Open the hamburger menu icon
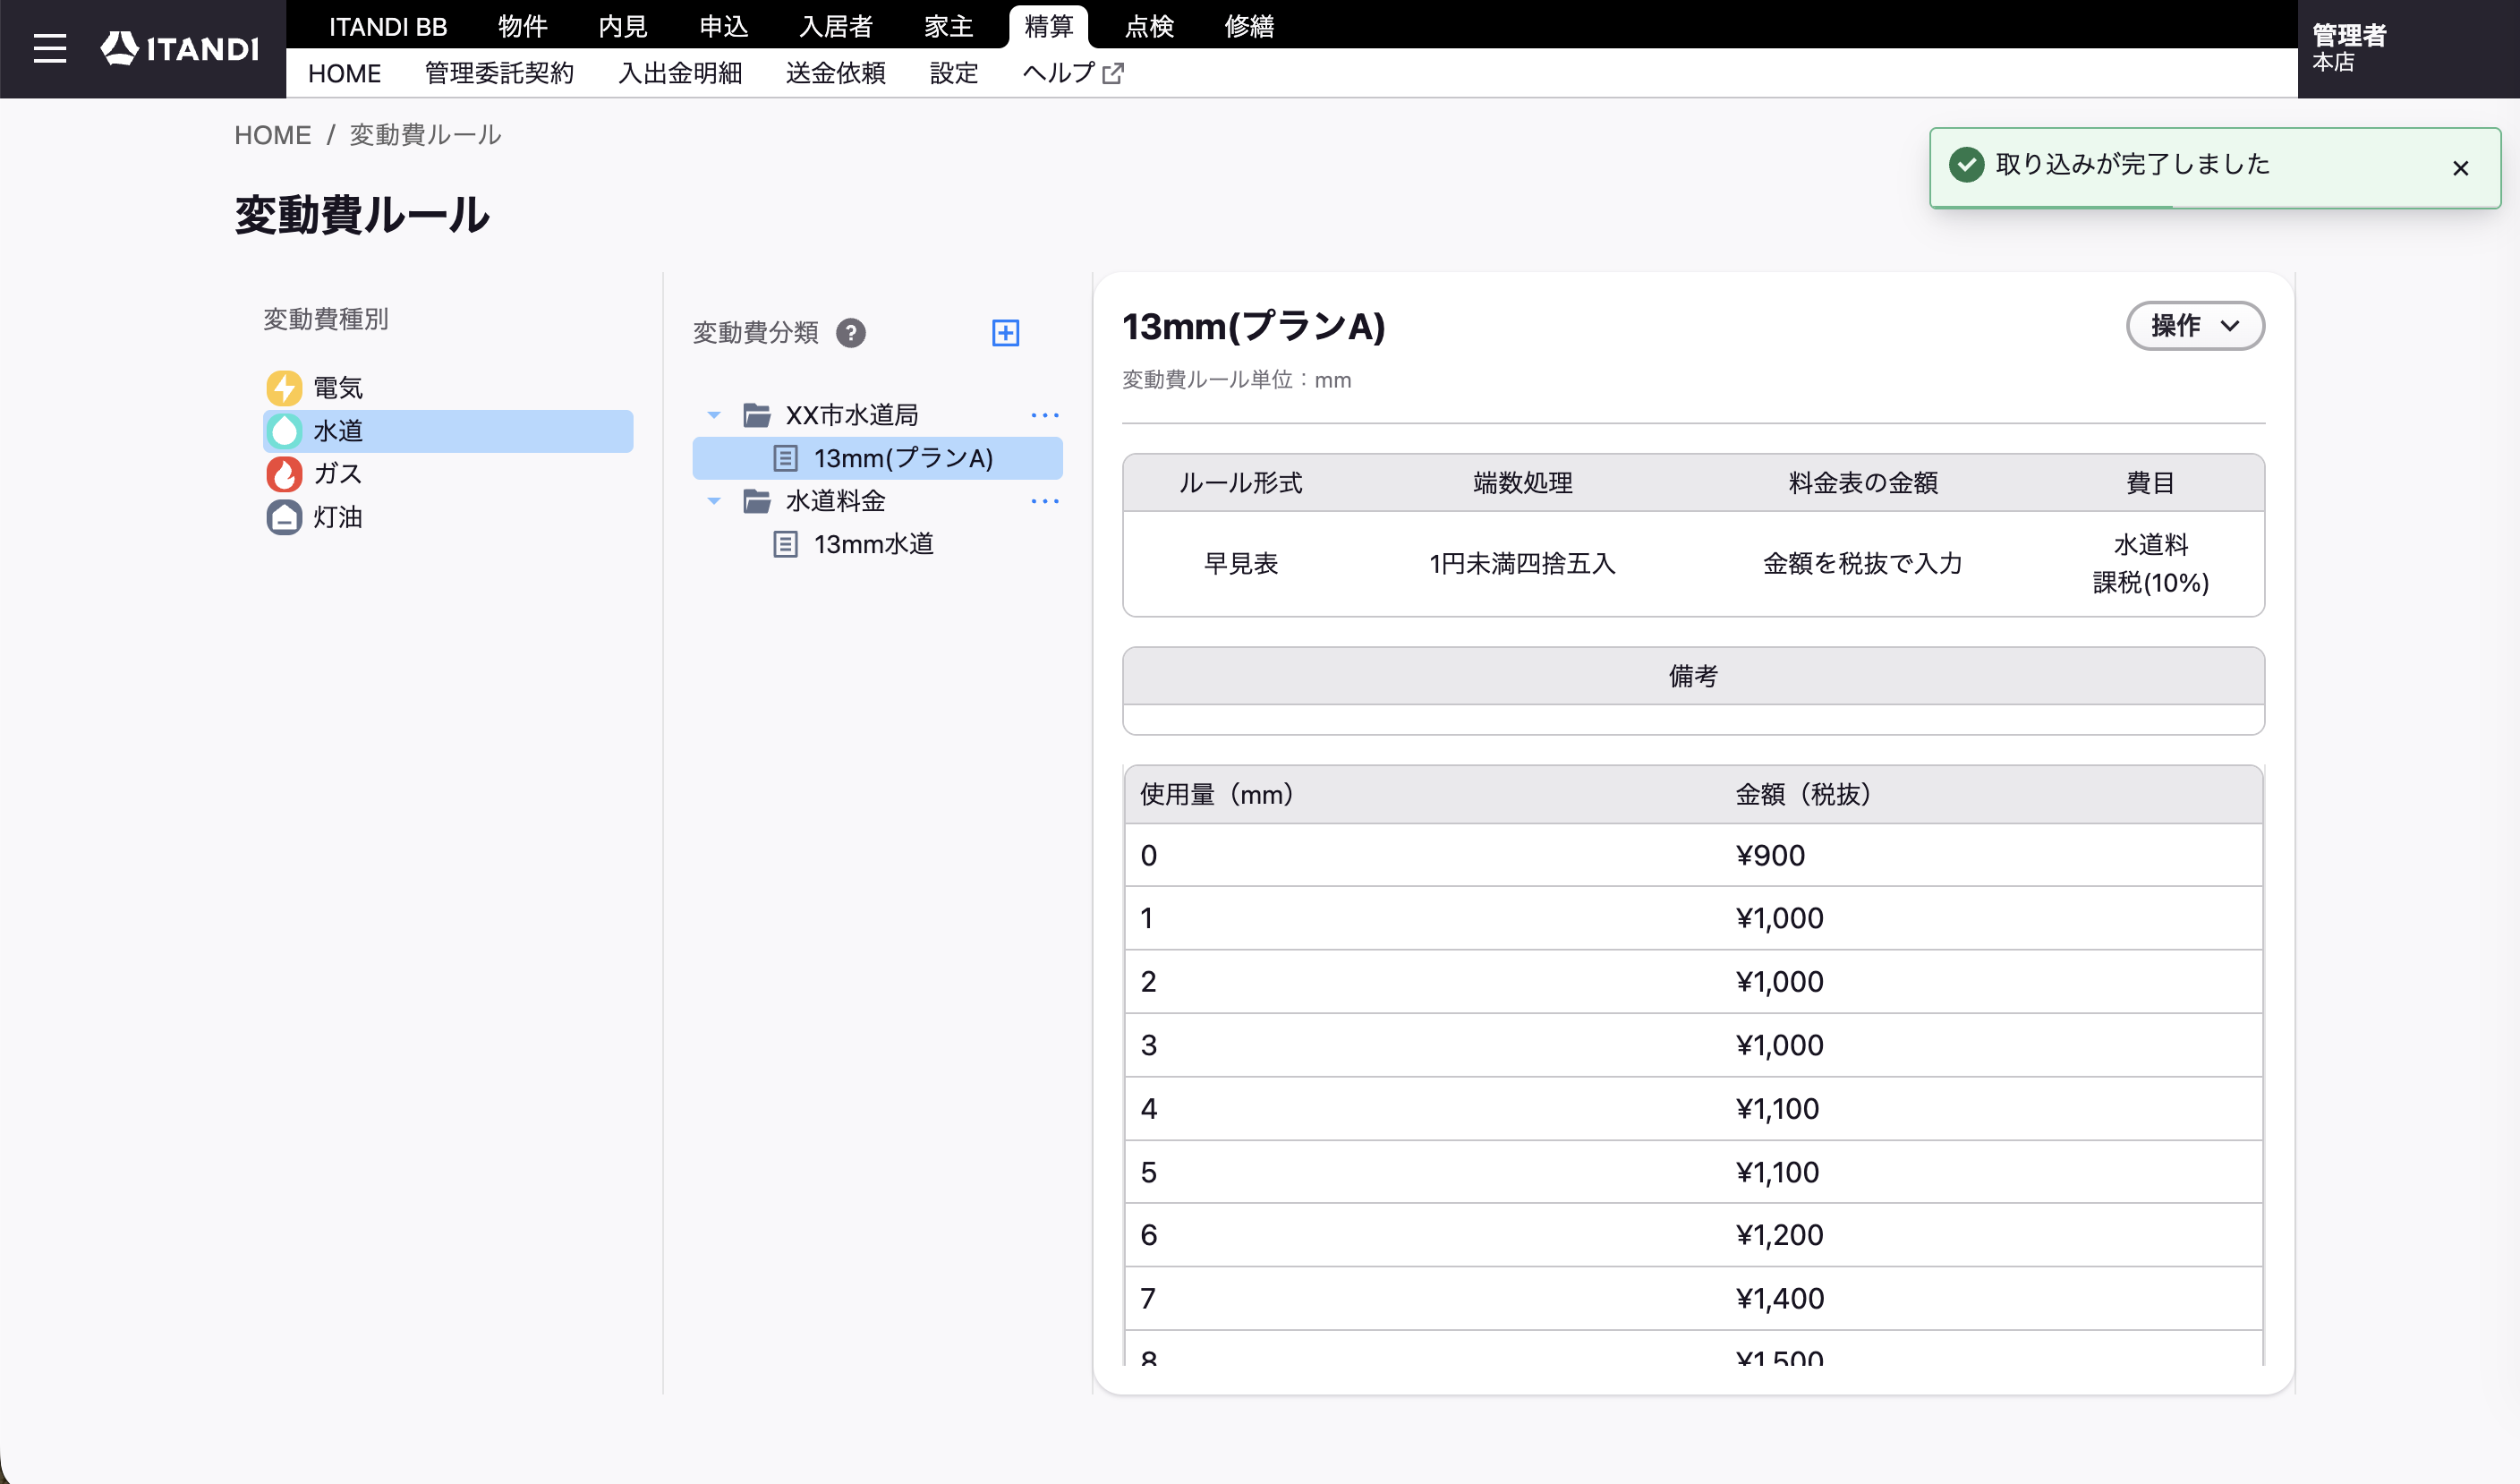 point(50,48)
